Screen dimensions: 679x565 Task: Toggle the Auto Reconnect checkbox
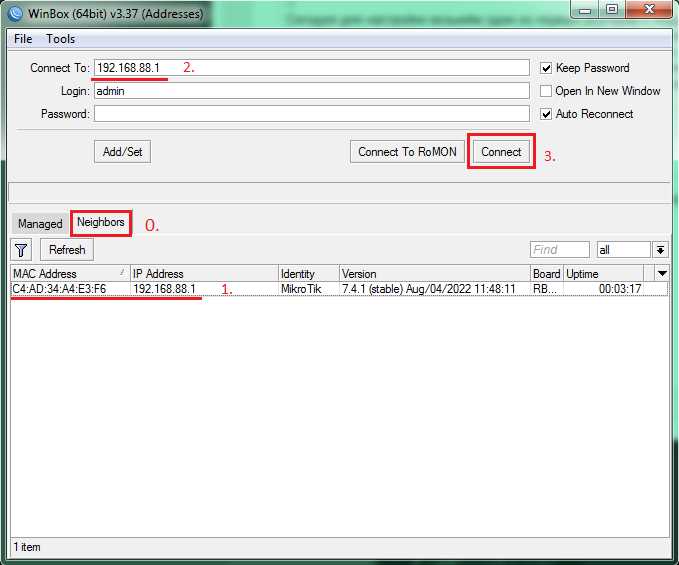coord(546,114)
